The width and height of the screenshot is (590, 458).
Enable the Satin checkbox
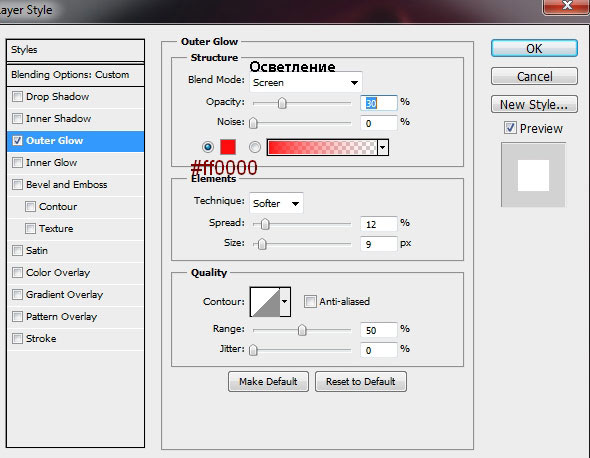point(17,251)
